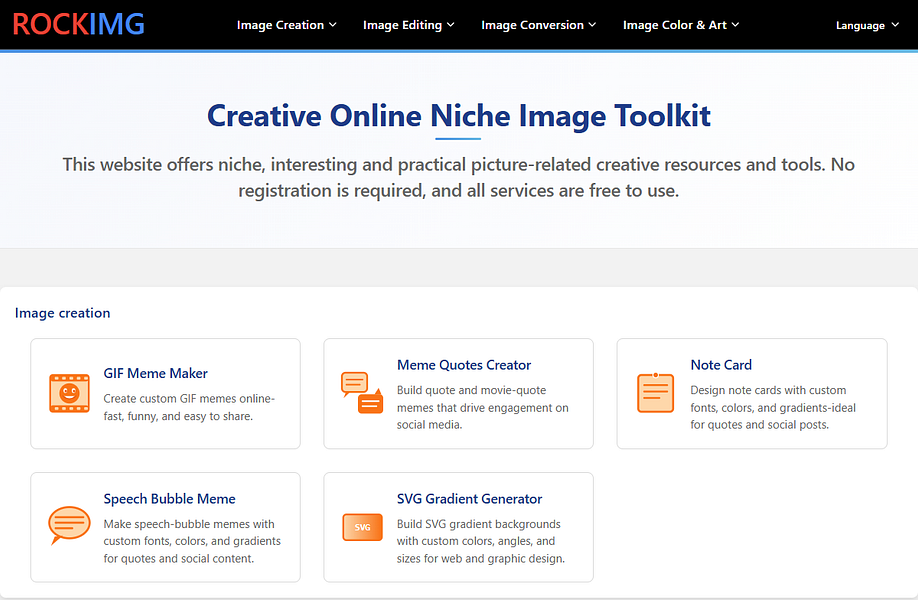Click the Image creation section heading
Viewport: 918px width, 600px height.
coord(63,313)
